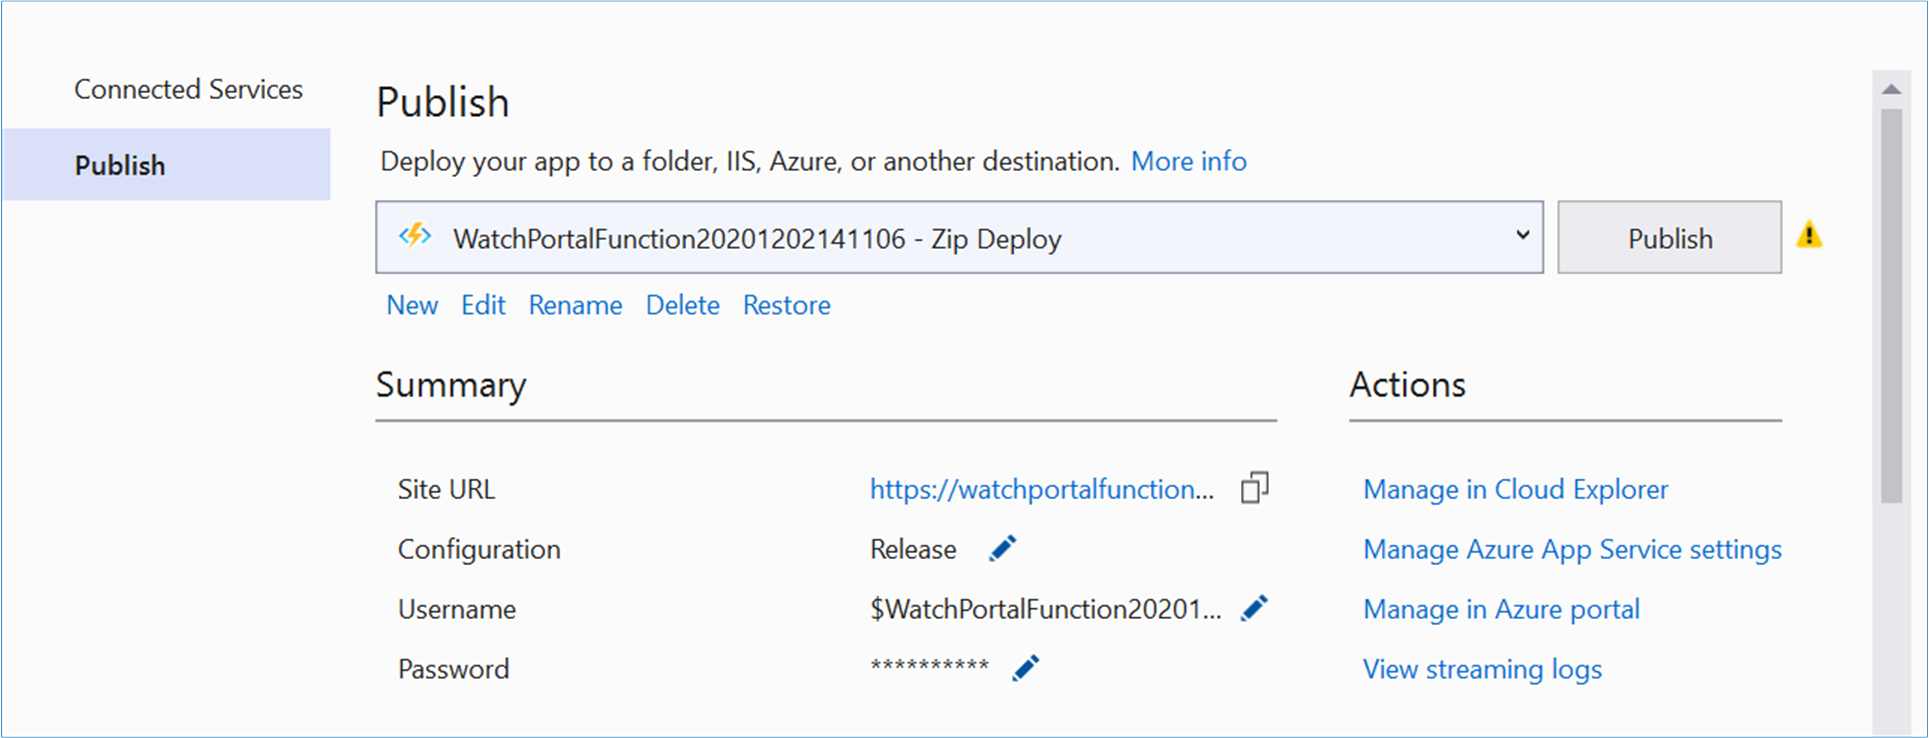This screenshot has height=738, width=1929.
Task: Click the scrollbar up arrow
Action: [x=1891, y=89]
